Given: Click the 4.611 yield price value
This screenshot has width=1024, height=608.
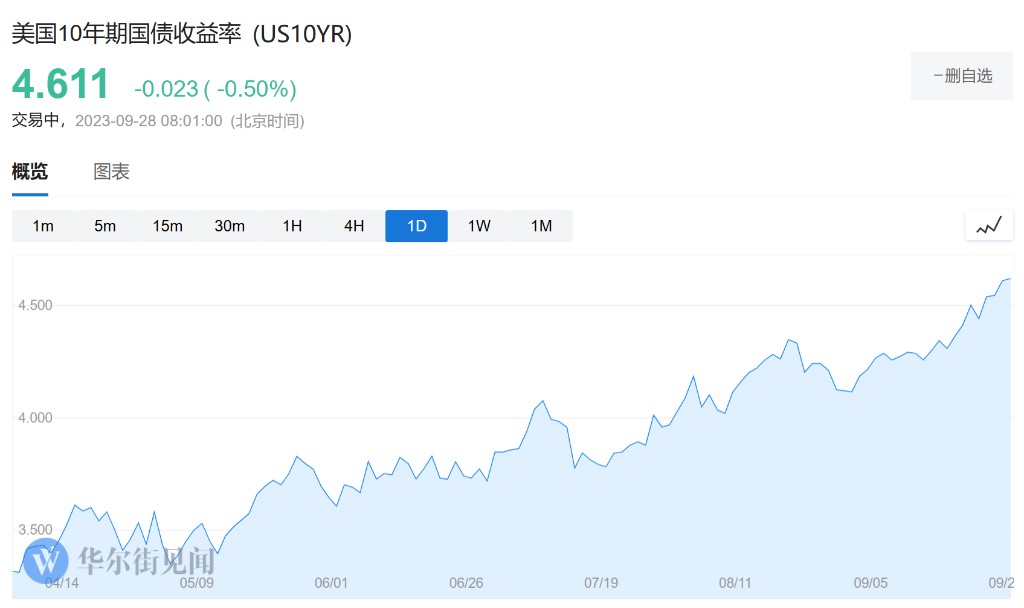Looking at the screenshot, I should (x=60, y=85).
